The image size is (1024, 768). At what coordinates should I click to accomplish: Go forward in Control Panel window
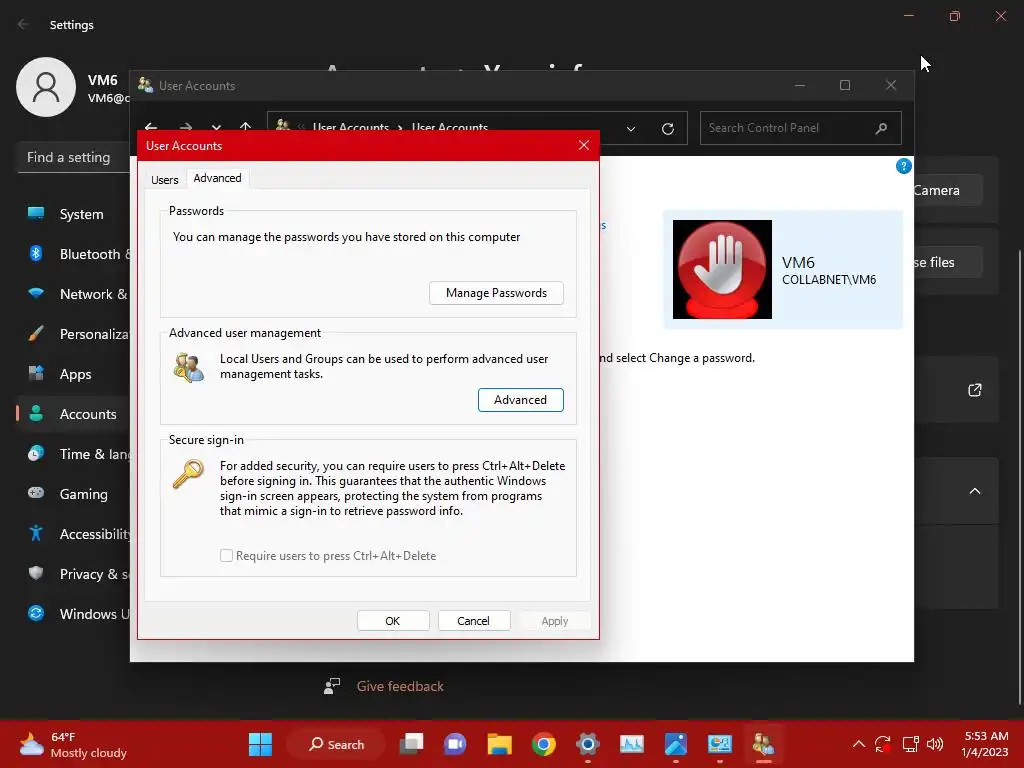pos(185,127)
